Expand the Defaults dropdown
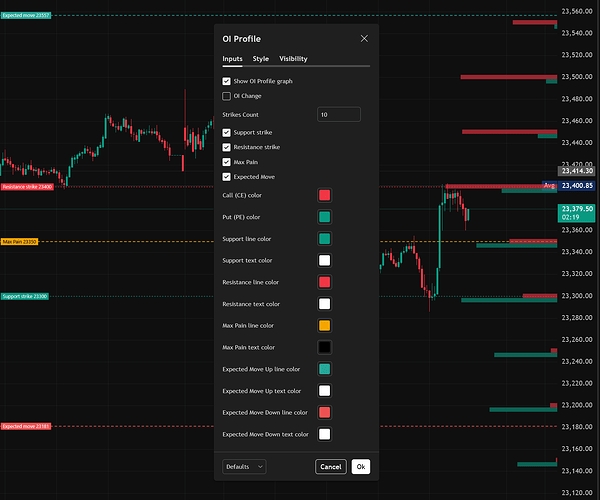The width and height of the screenshot is (600, 500). coord(244,467)
